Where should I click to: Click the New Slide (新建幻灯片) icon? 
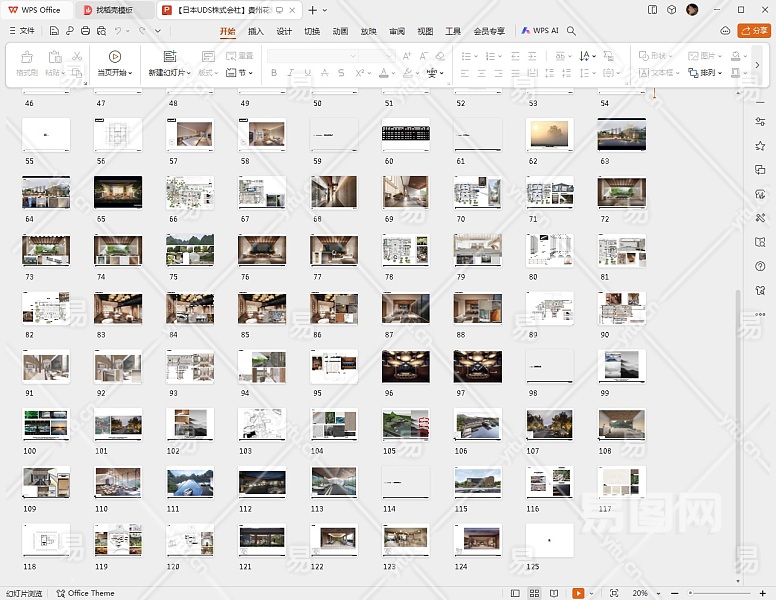point(169,57)
